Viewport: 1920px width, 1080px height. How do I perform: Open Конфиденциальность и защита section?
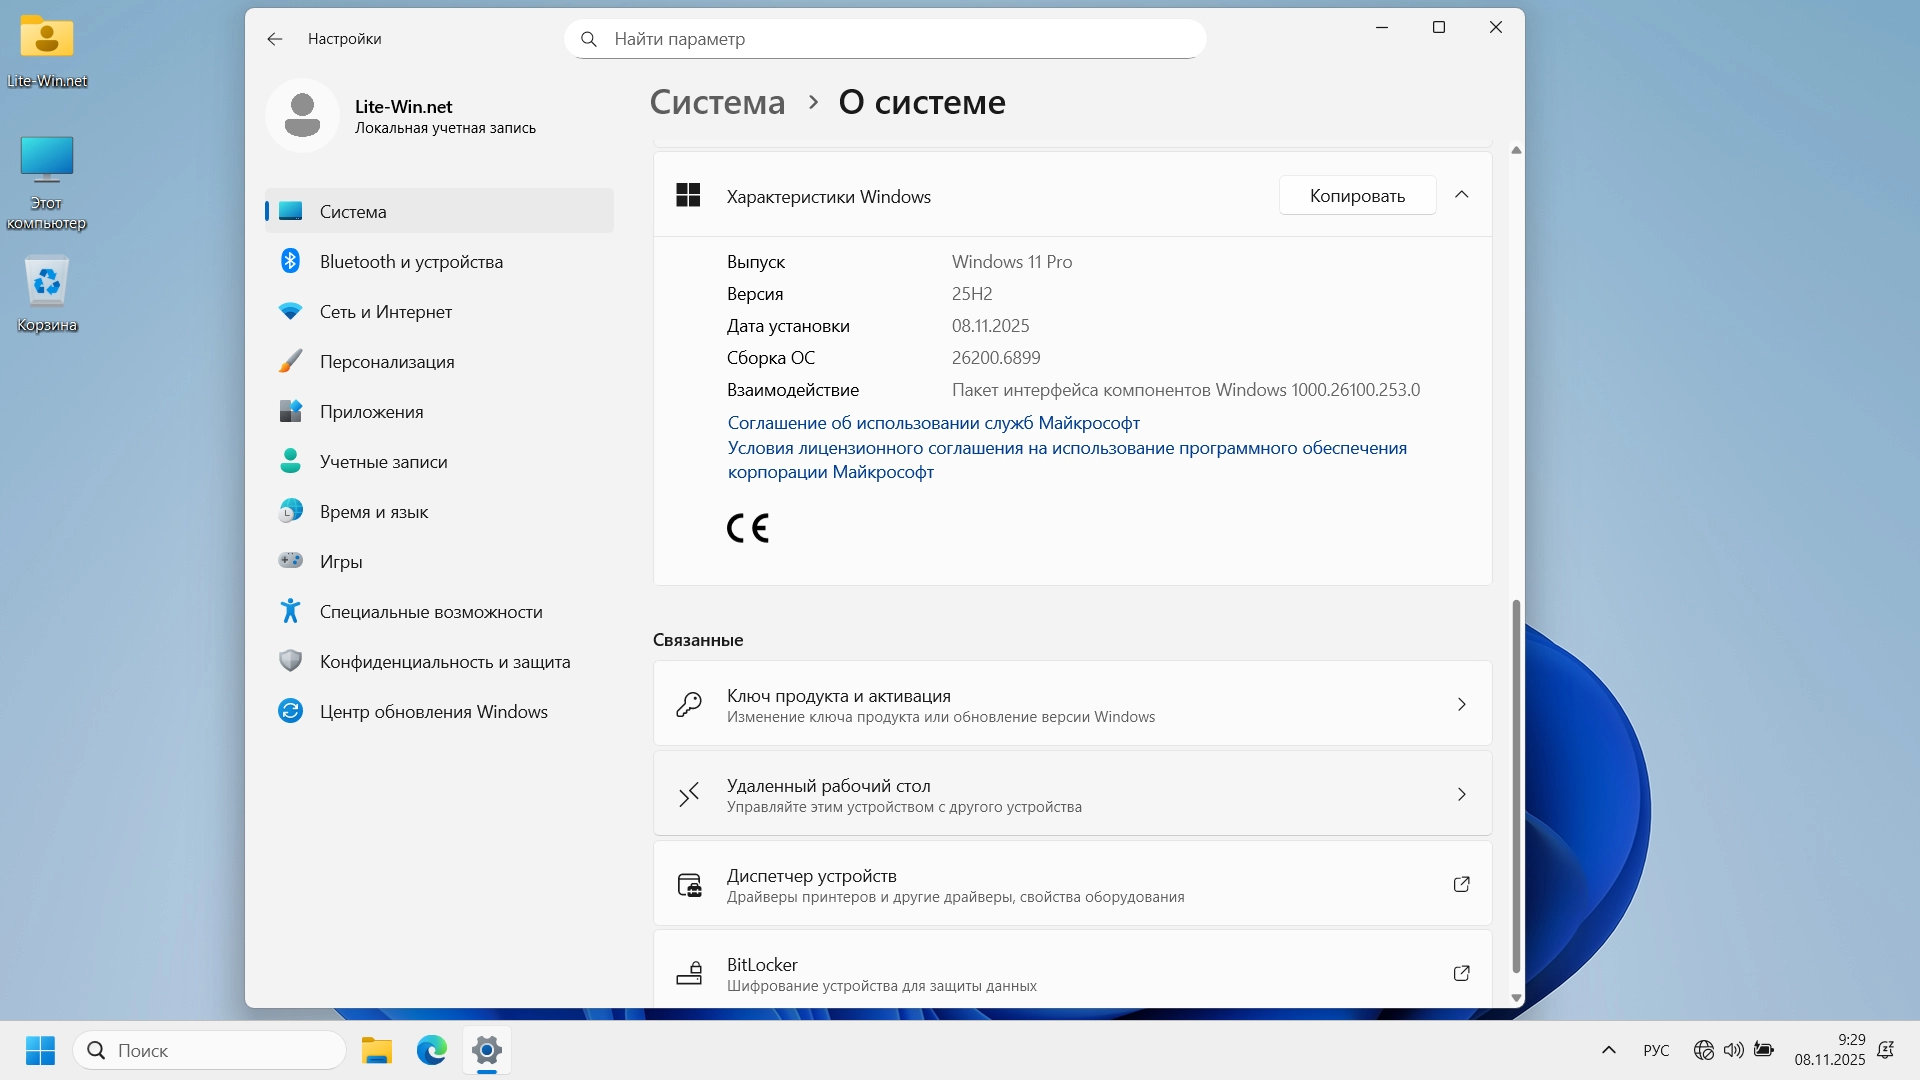444,662
